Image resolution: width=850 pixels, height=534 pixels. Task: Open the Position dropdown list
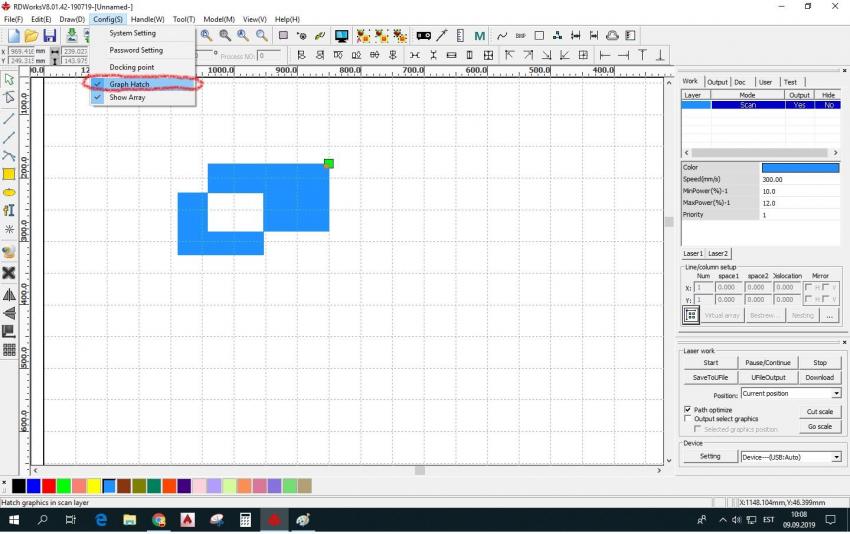pos(836,394)
